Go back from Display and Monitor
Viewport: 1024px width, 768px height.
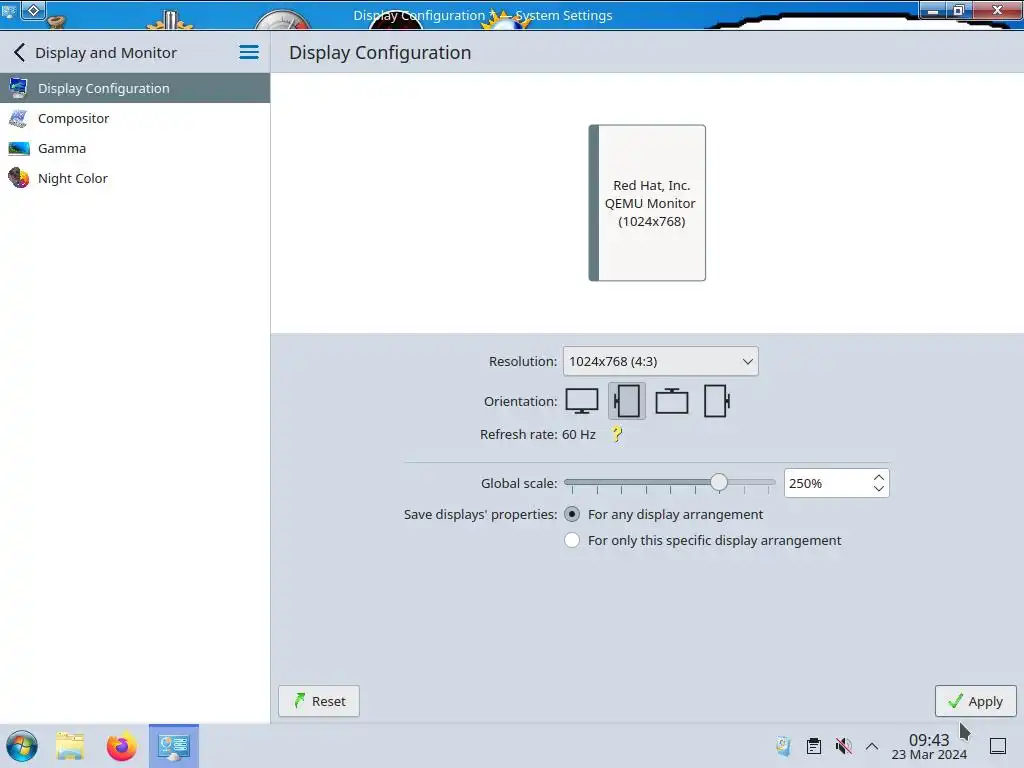point(20,52)
